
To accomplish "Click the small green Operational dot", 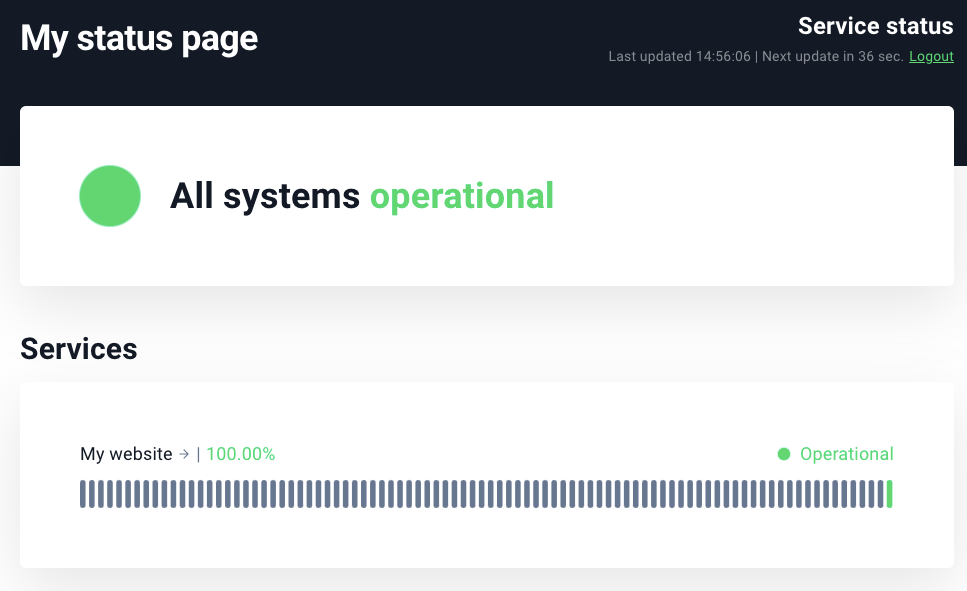I will tap(784, 454).
